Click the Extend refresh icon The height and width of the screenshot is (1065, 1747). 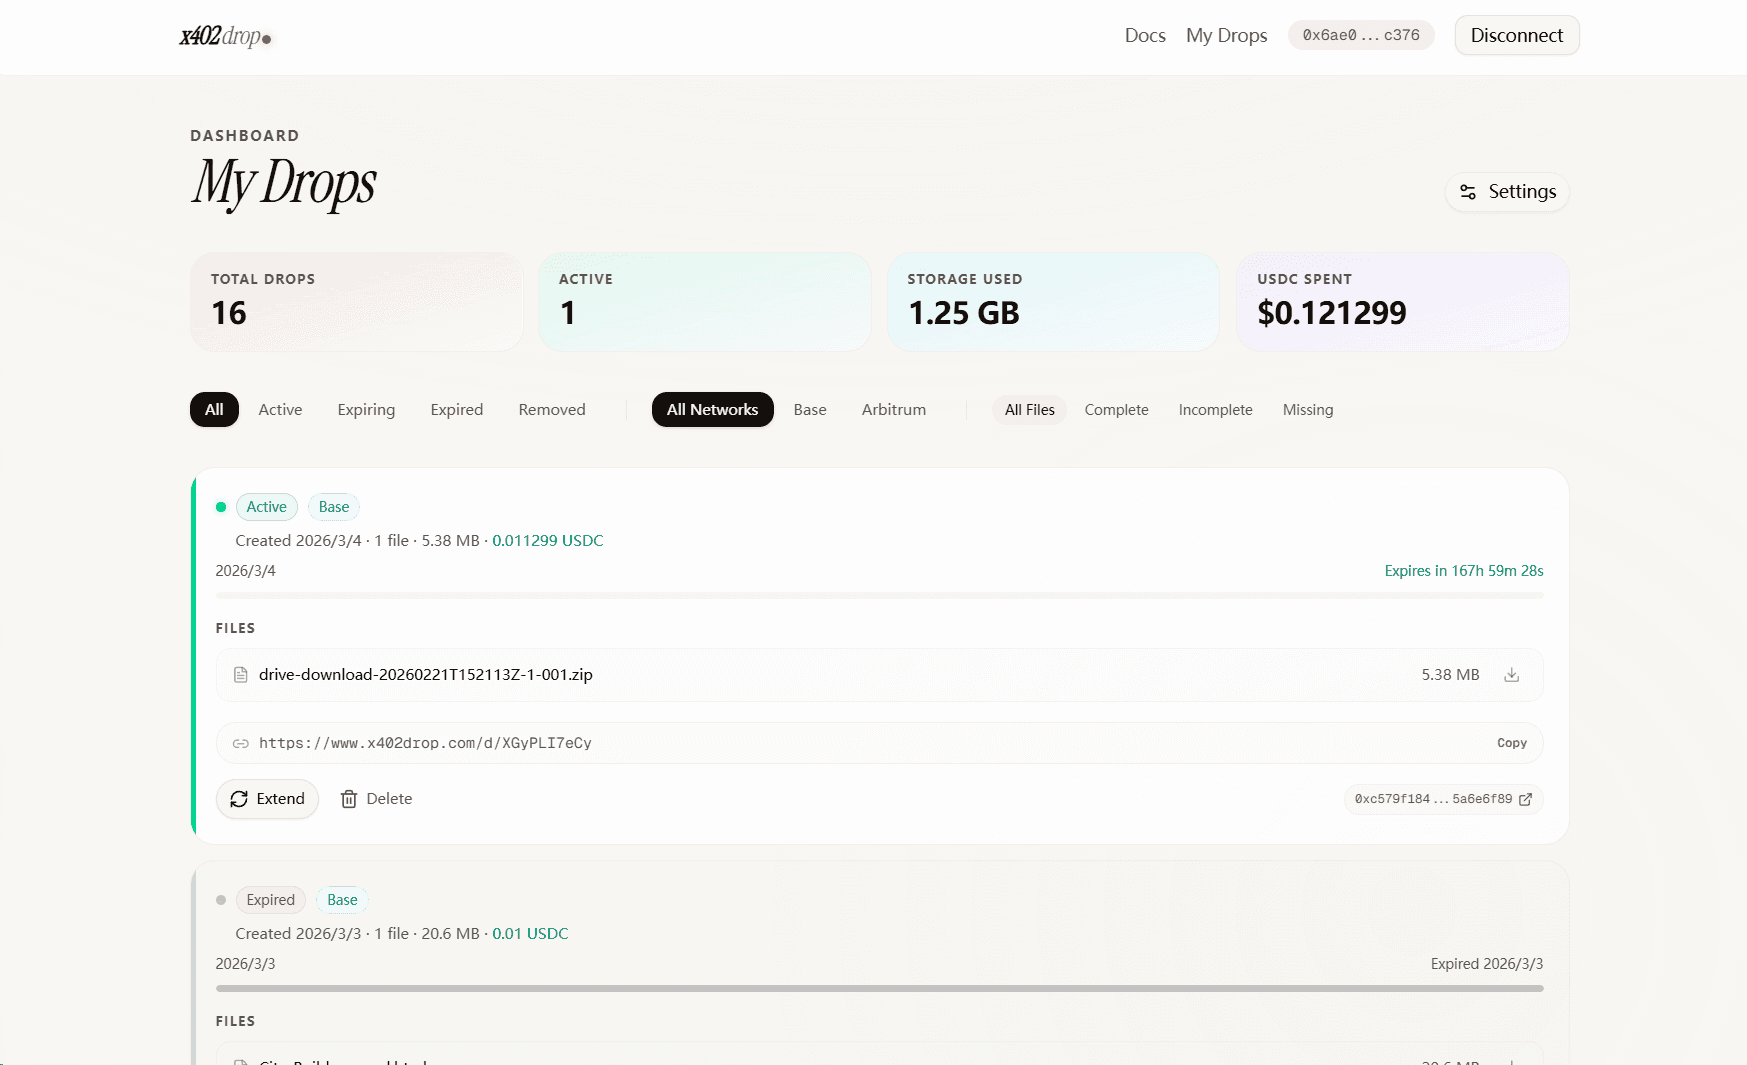(239, 799)
